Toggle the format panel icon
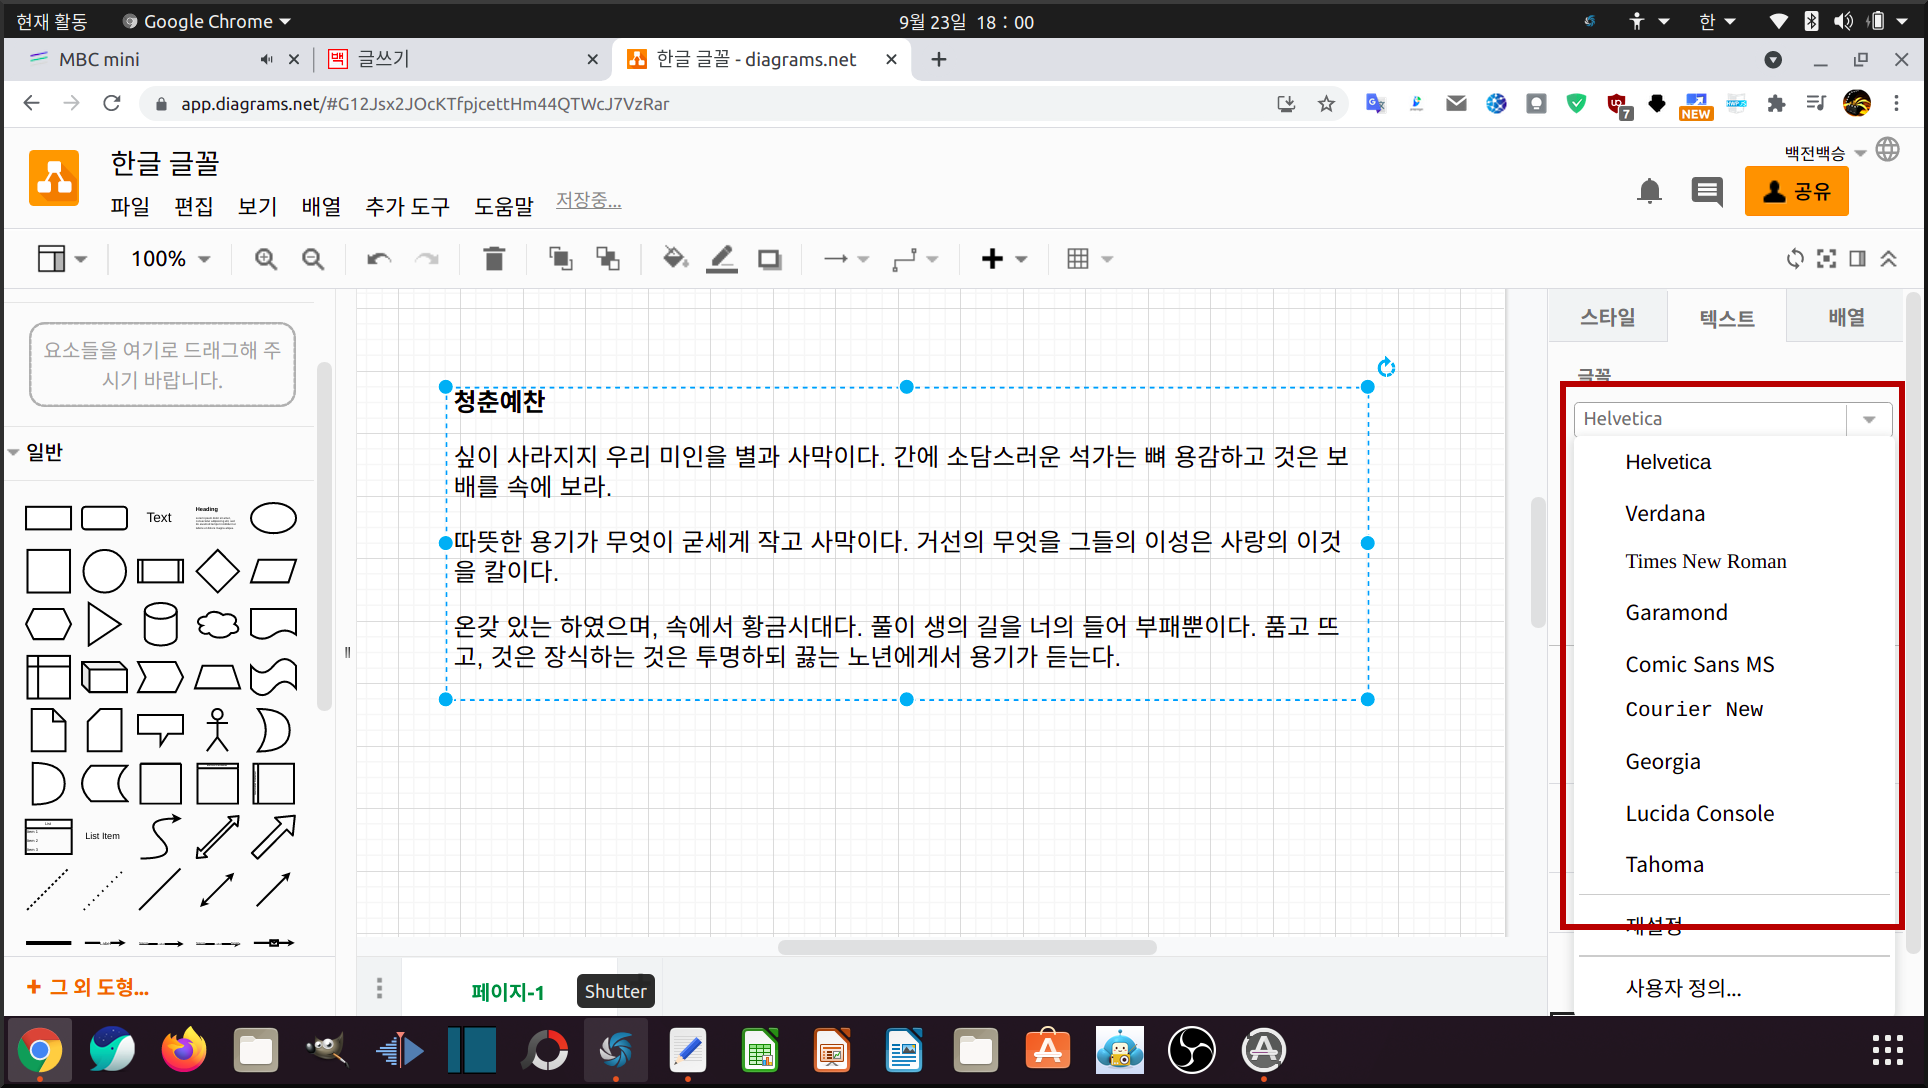The height and width of the screenshot is (1088, 1928). pos(1857,259)
